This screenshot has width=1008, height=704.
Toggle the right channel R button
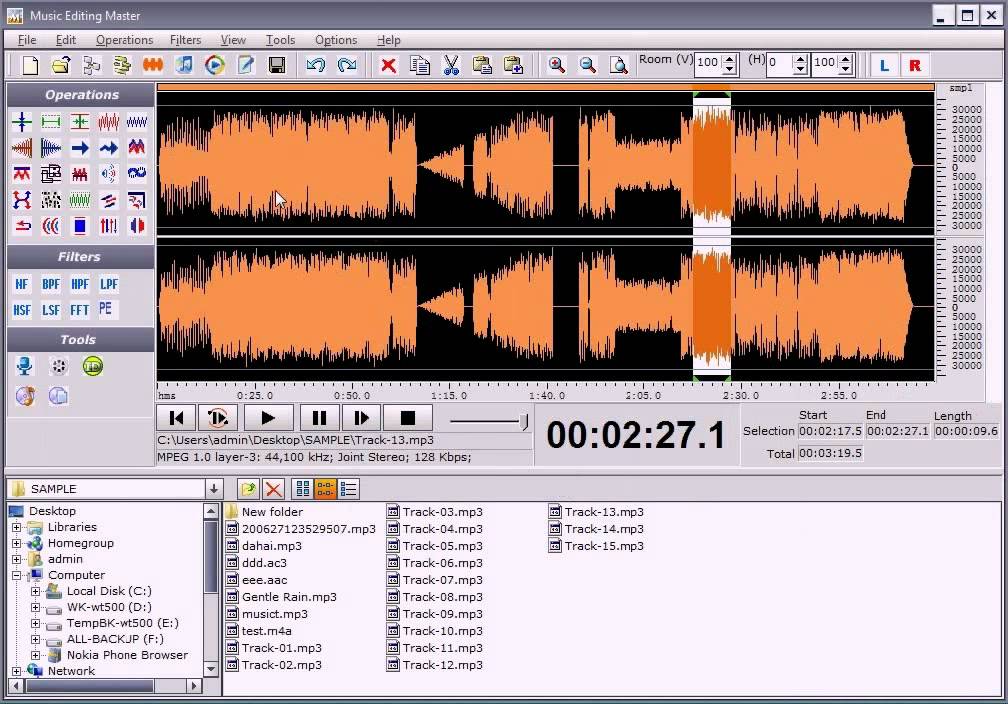914,65
